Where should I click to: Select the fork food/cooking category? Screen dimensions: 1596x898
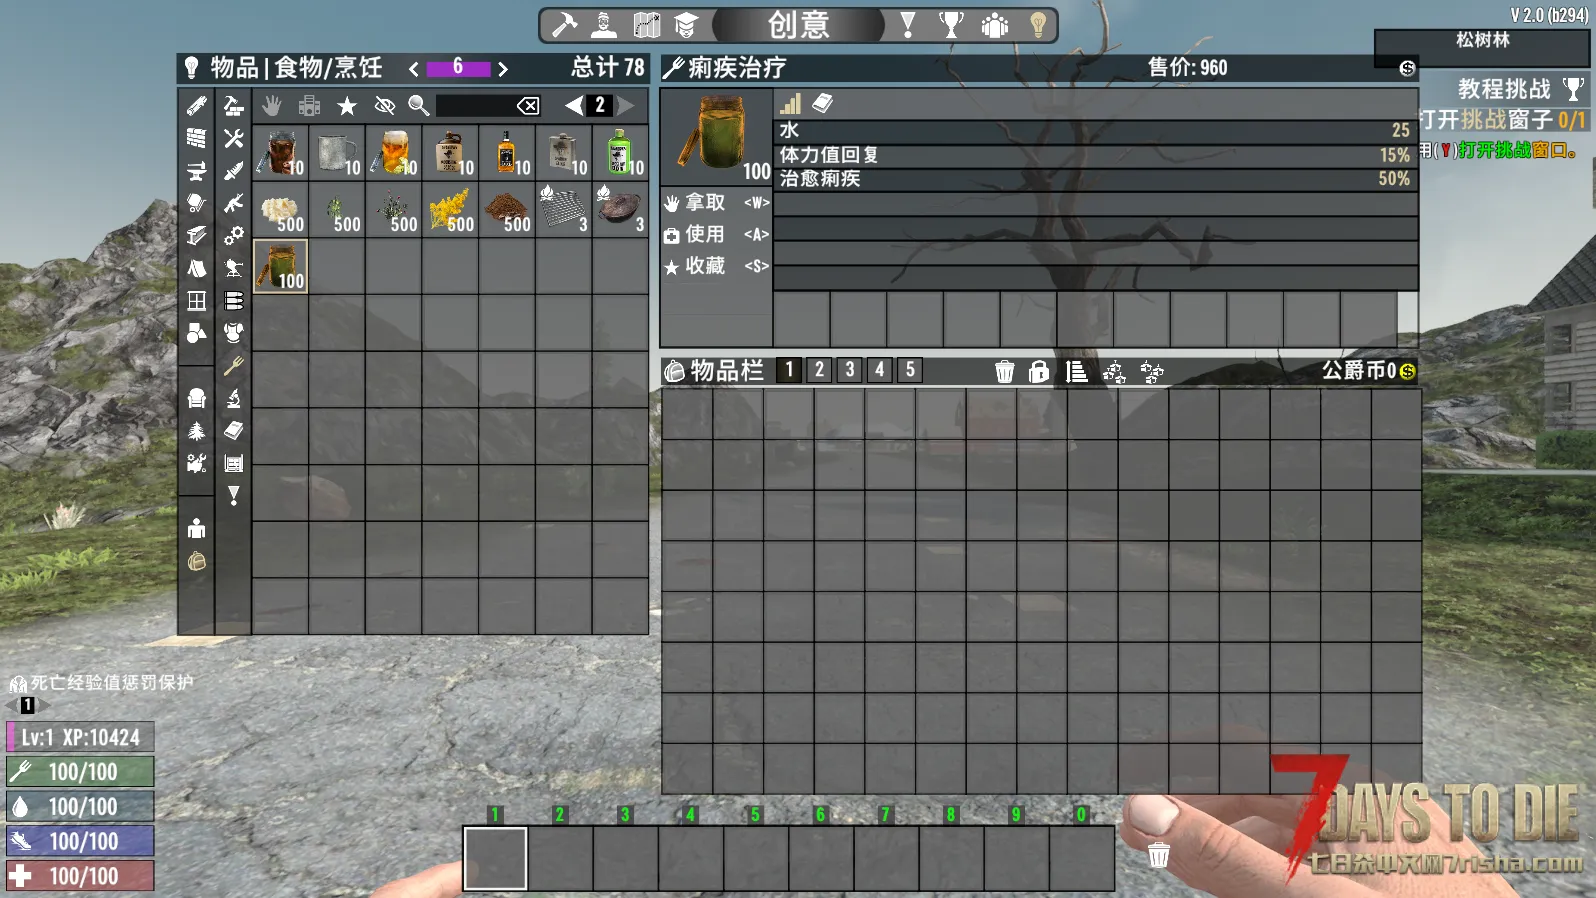point(234,366)
